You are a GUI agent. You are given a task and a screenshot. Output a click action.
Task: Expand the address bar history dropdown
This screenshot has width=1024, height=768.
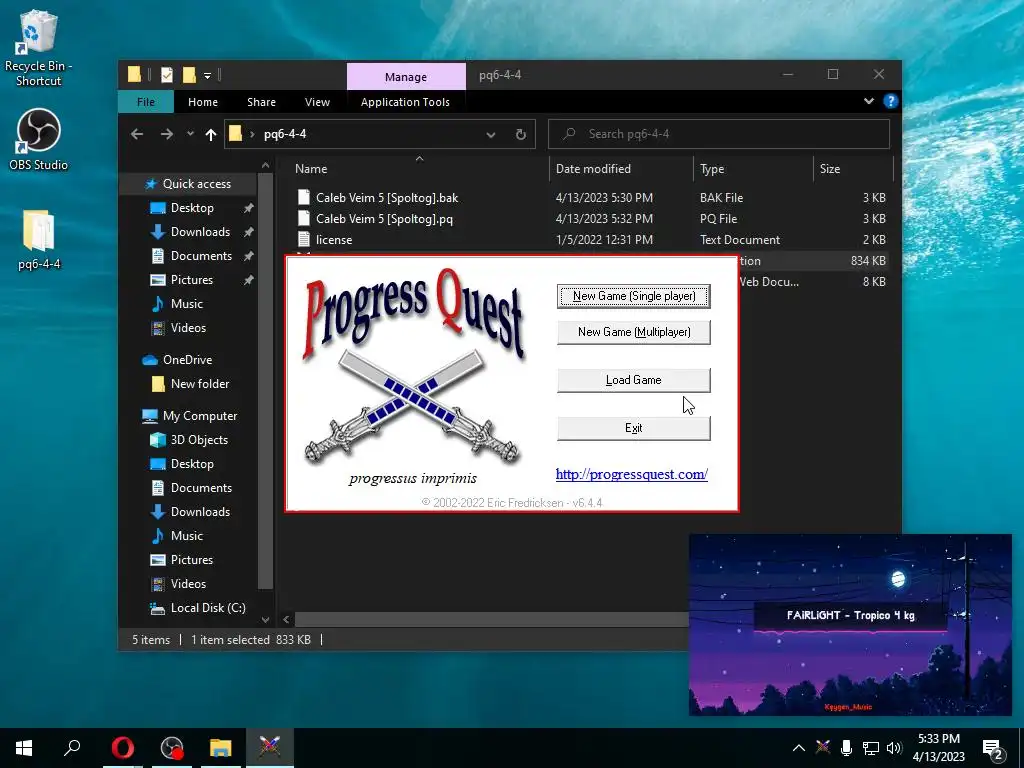(490, 135)
